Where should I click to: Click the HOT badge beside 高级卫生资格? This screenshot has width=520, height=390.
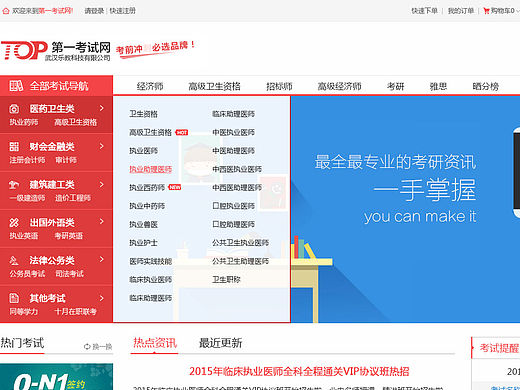coord(182,133)
